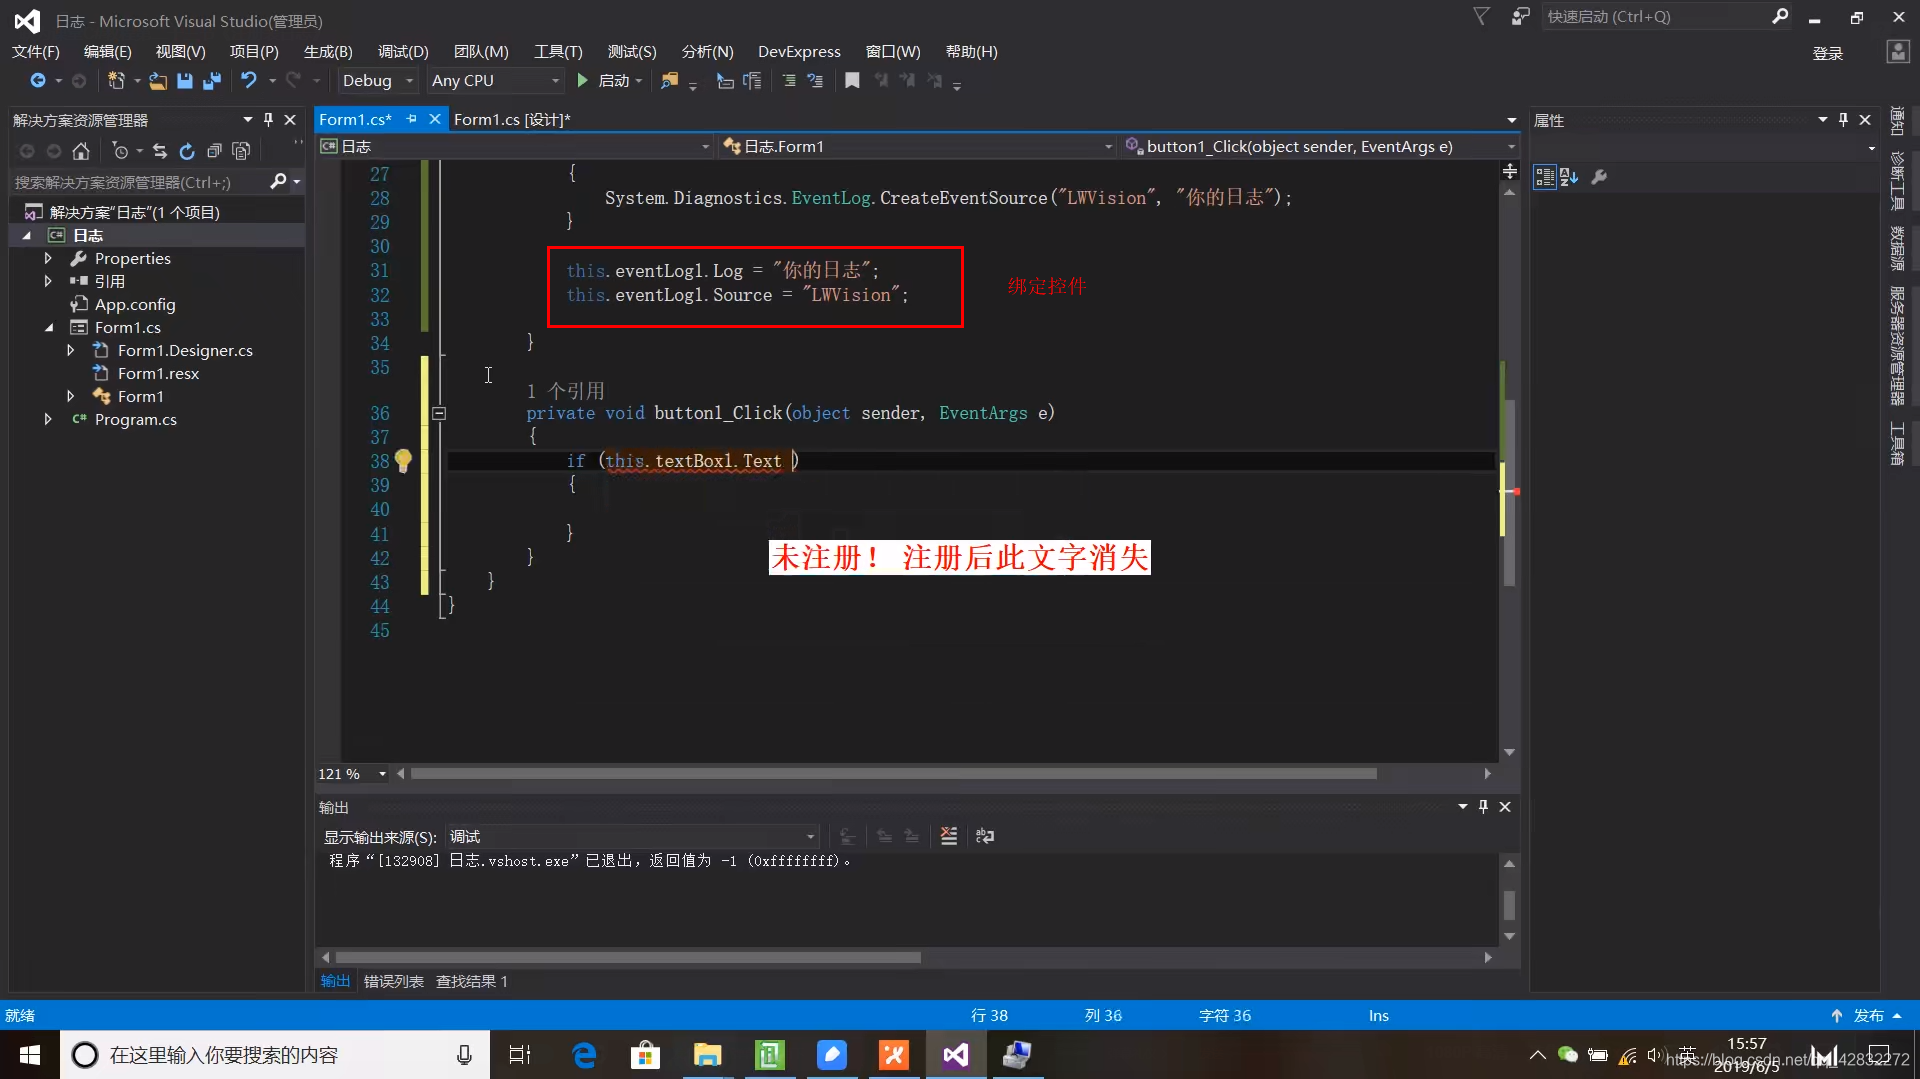
Task: Select Form1.resx in Solution Explorer
Action: click(x=158, y=373)
